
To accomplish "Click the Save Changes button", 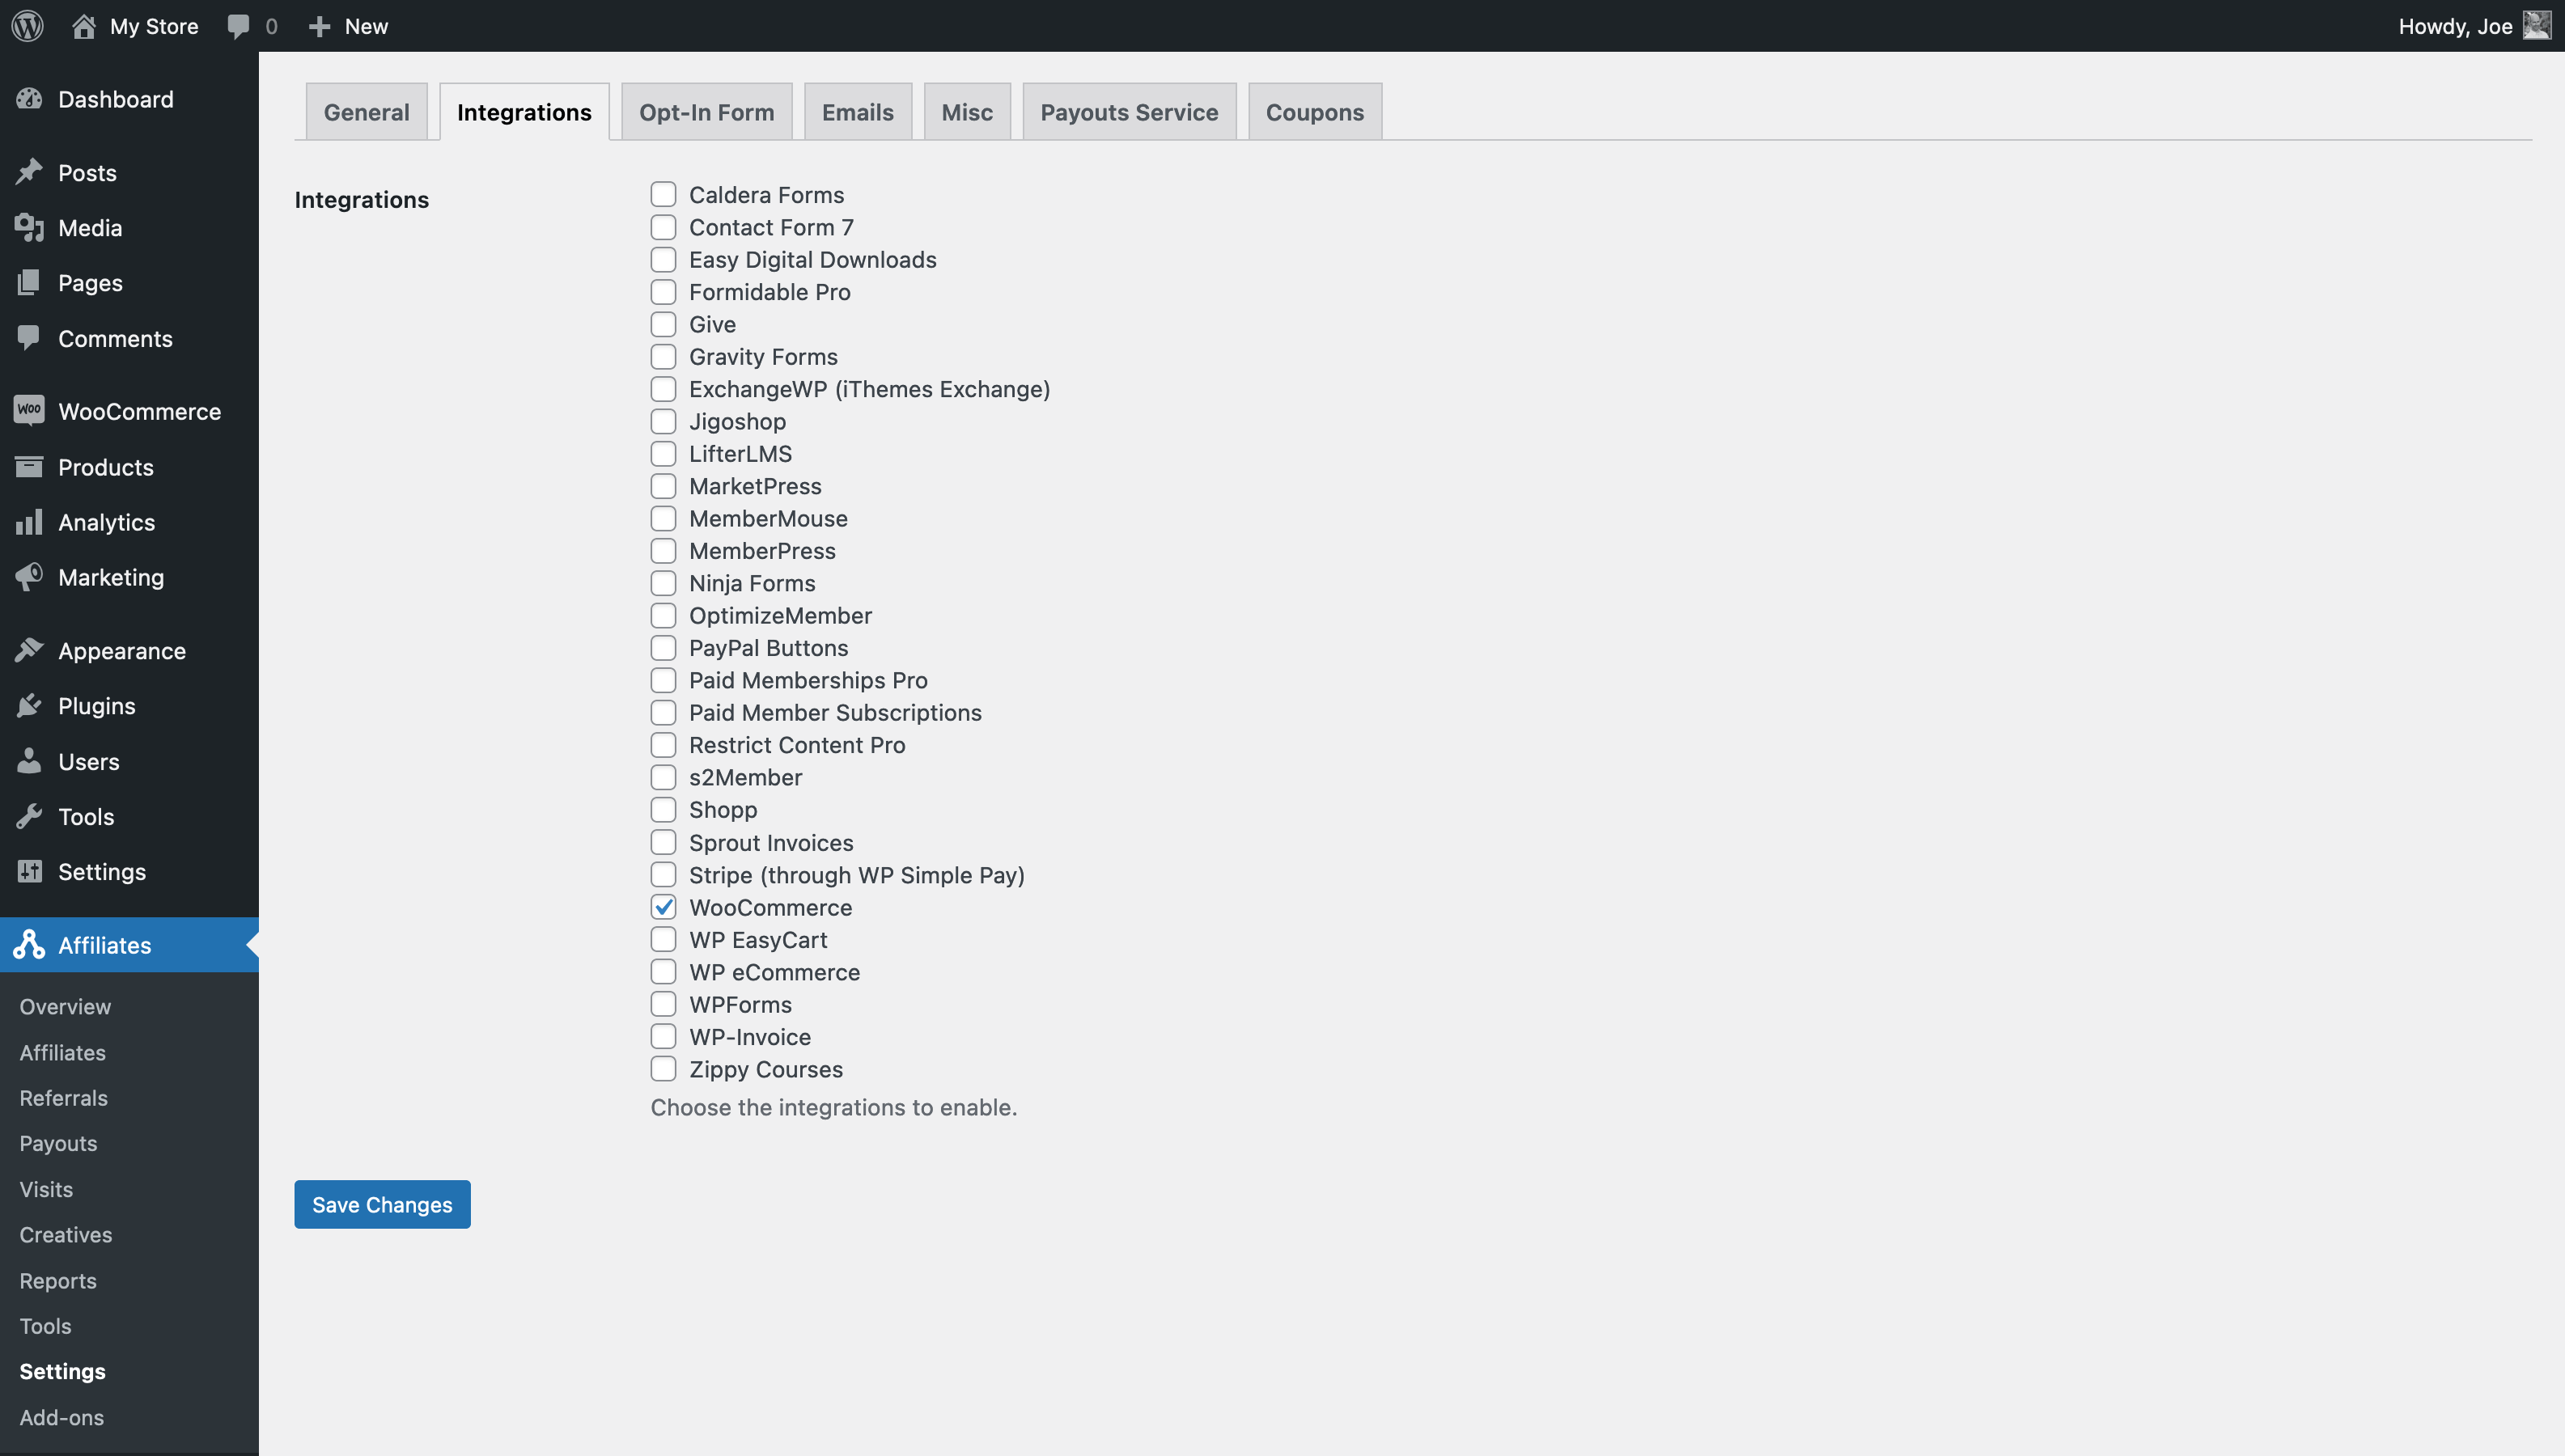I will (x=382, y=1204).
